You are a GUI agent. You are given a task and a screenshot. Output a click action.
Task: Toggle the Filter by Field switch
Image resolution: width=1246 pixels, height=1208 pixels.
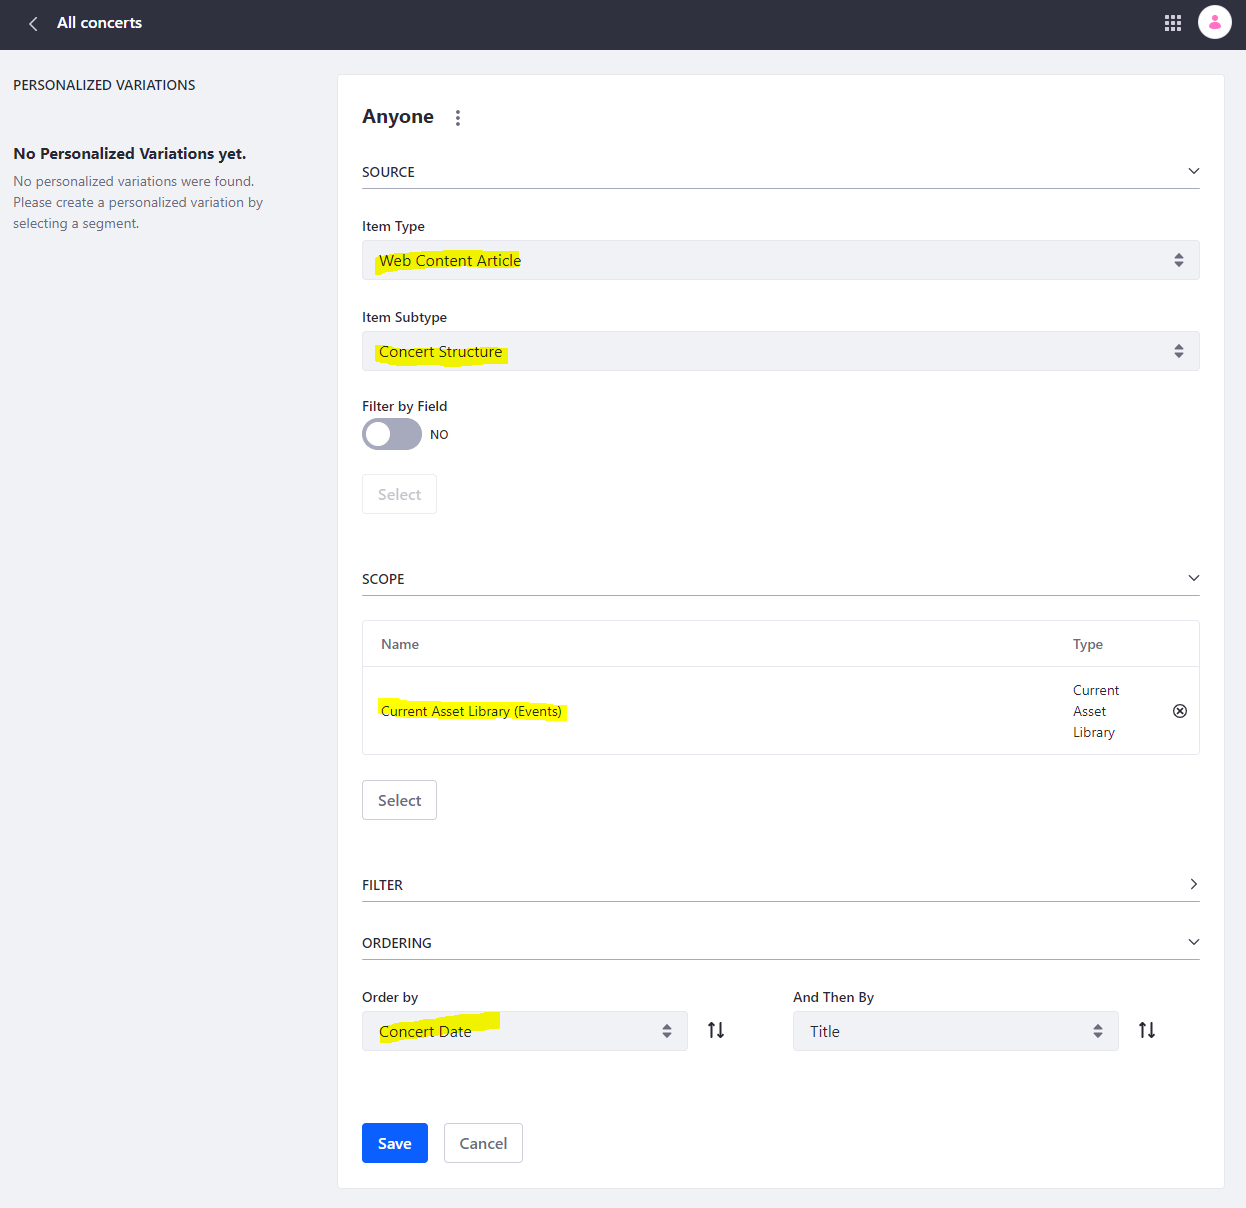pos(392,434)
